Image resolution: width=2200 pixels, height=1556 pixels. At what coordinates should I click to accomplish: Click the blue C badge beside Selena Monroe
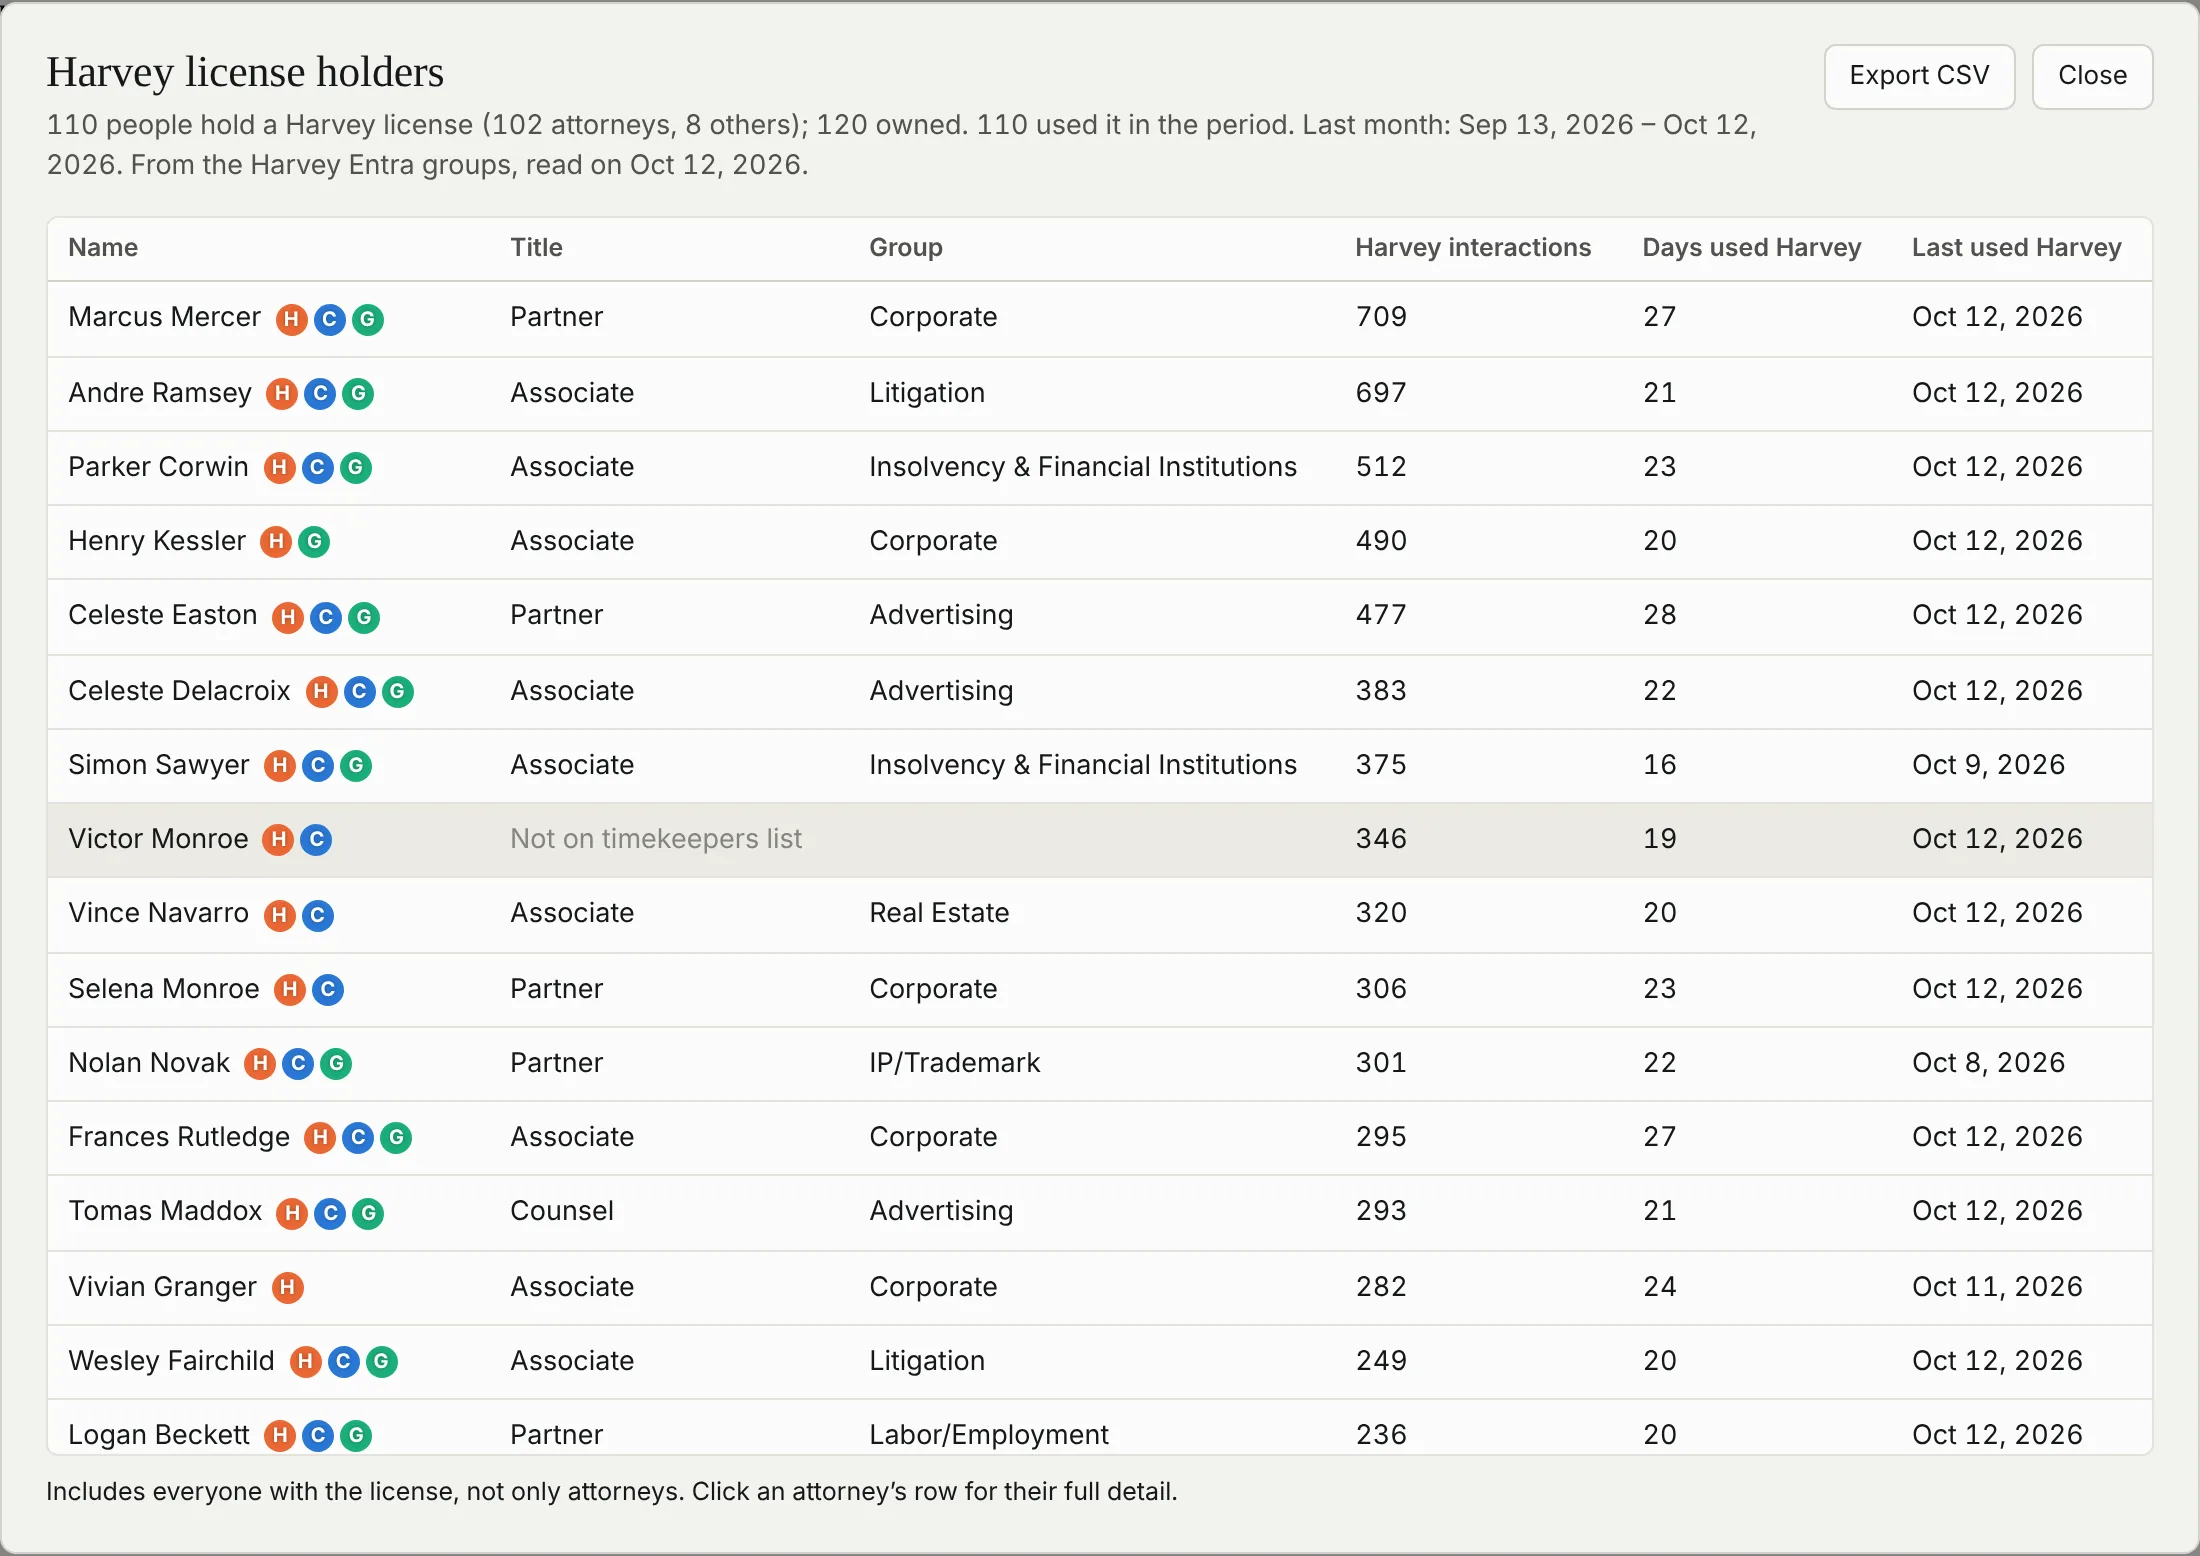pos(328,990)
